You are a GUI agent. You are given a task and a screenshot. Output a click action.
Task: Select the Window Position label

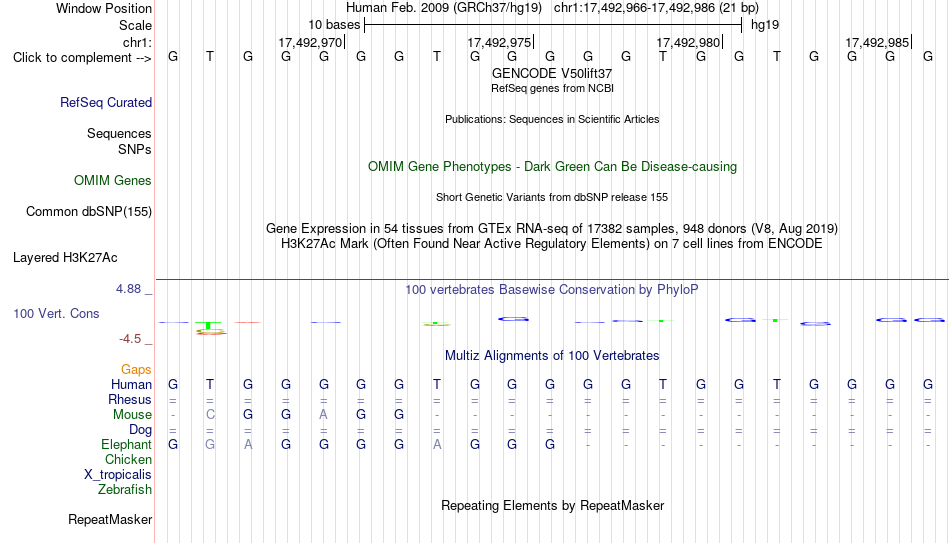pyautogui.click(x=104, y=8)
